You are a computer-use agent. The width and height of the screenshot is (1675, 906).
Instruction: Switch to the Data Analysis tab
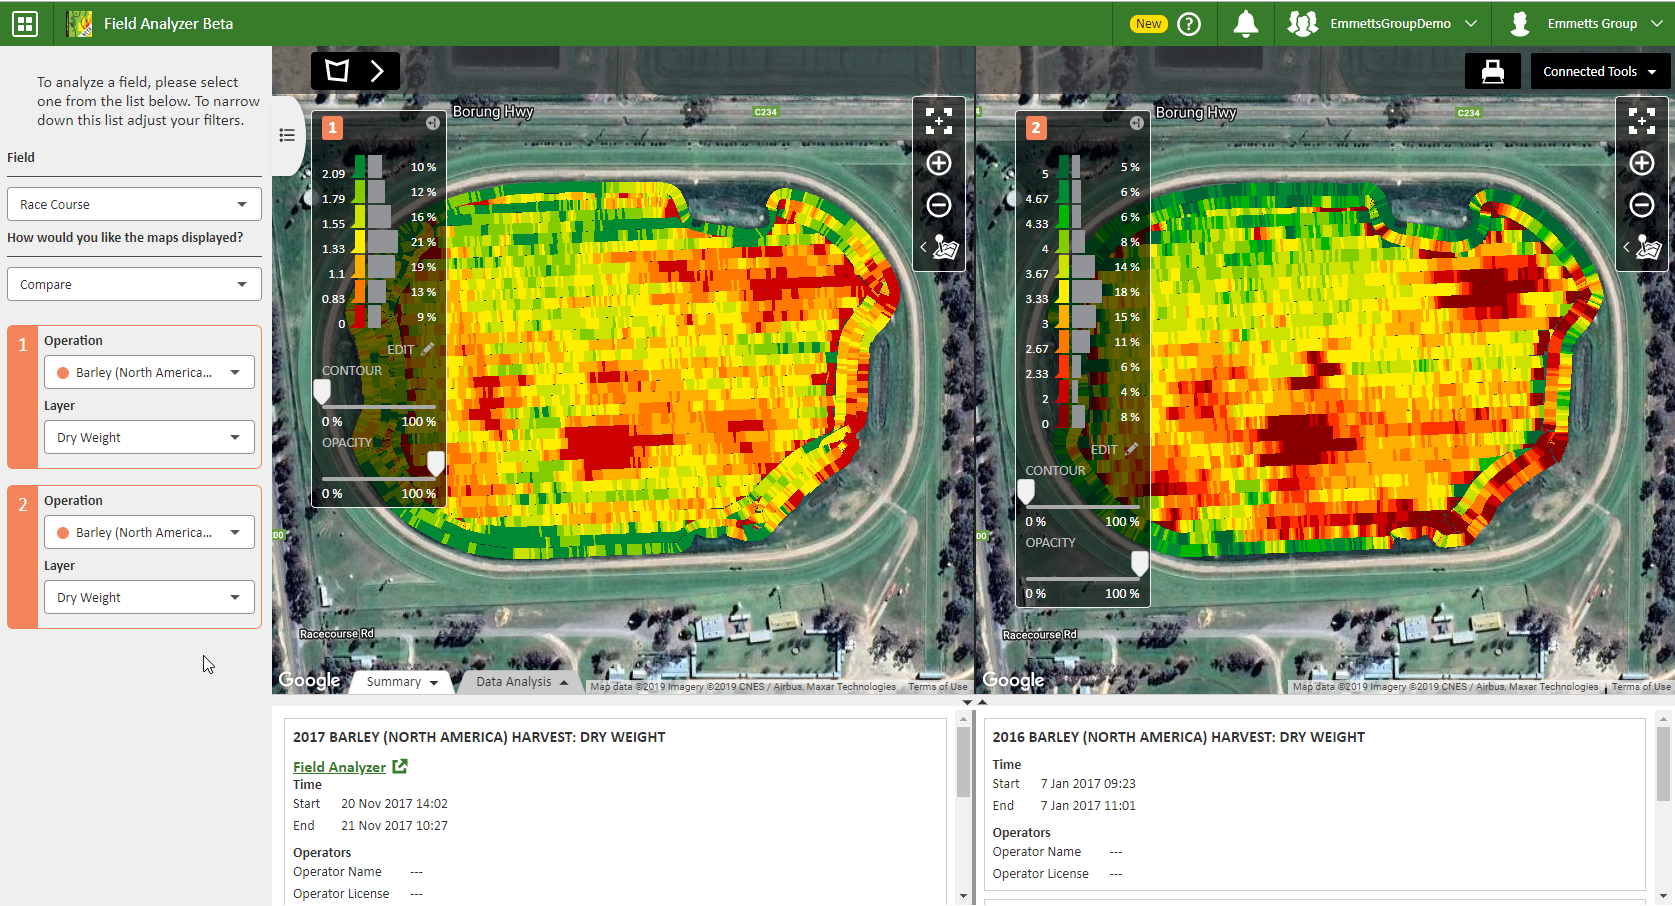(521, 682)
